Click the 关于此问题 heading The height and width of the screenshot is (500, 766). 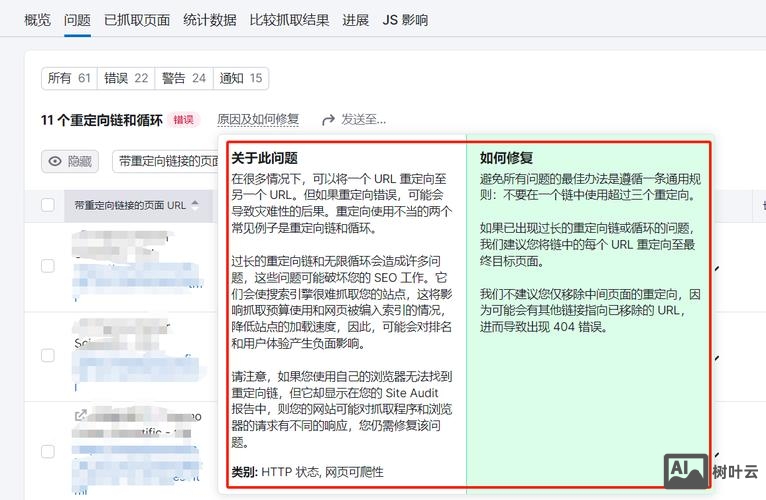pyautogui.click(x=264, y=158)
